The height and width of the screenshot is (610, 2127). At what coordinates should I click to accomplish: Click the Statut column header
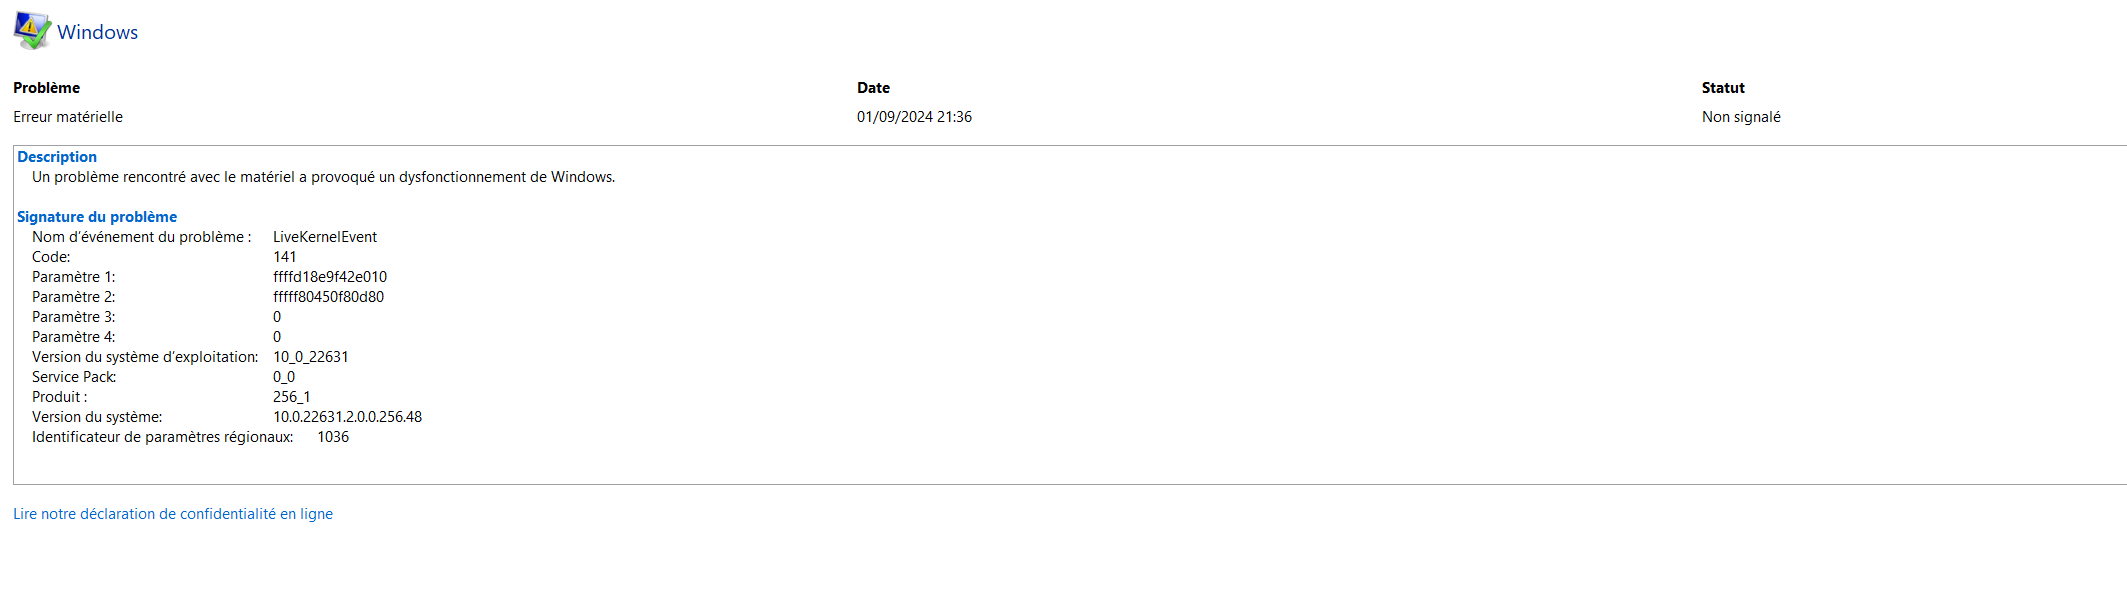pyautogui.click(x=1723, y=88)
